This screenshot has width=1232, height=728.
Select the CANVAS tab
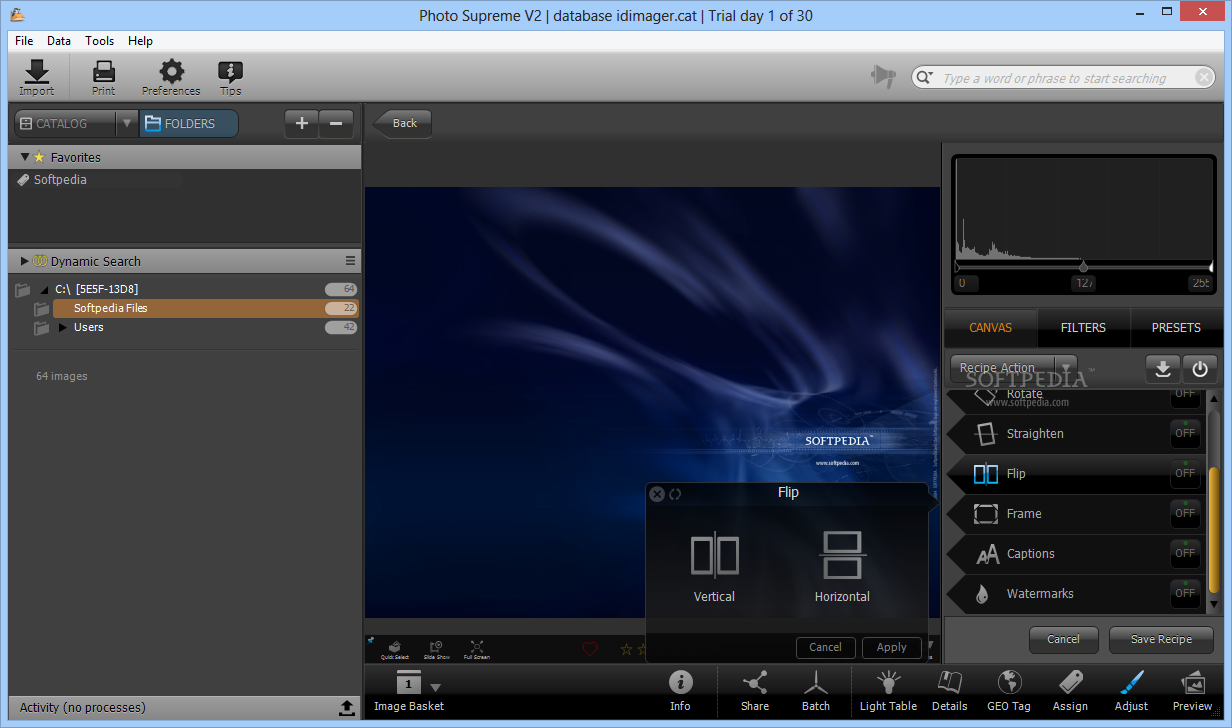(x=990, y=328)
